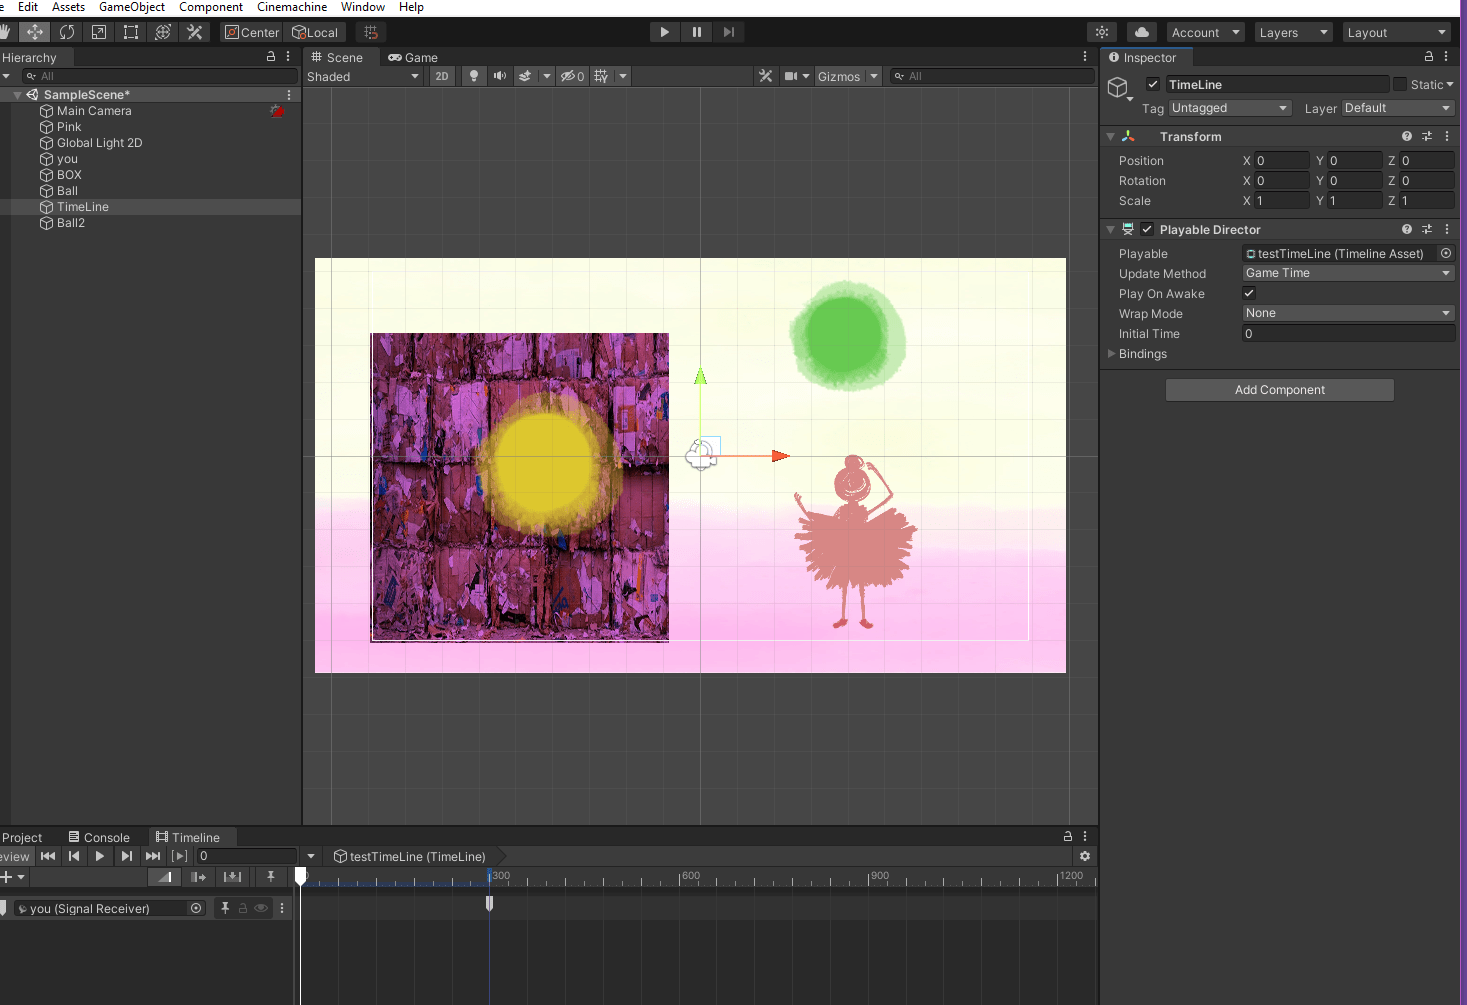Open Transform component help reference
Image resolution: width=1467 pixels, height=1005 pixels.
click(x=1407, y=136)
